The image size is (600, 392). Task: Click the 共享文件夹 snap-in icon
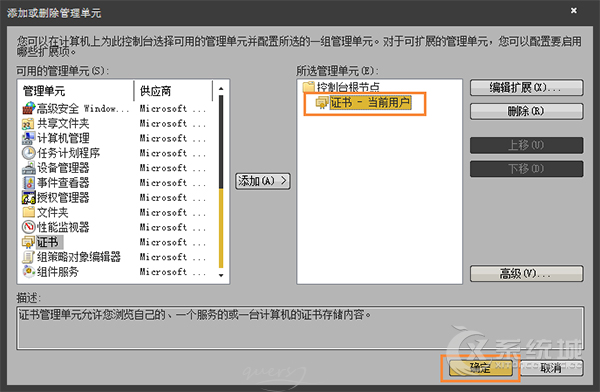point(29,124)
